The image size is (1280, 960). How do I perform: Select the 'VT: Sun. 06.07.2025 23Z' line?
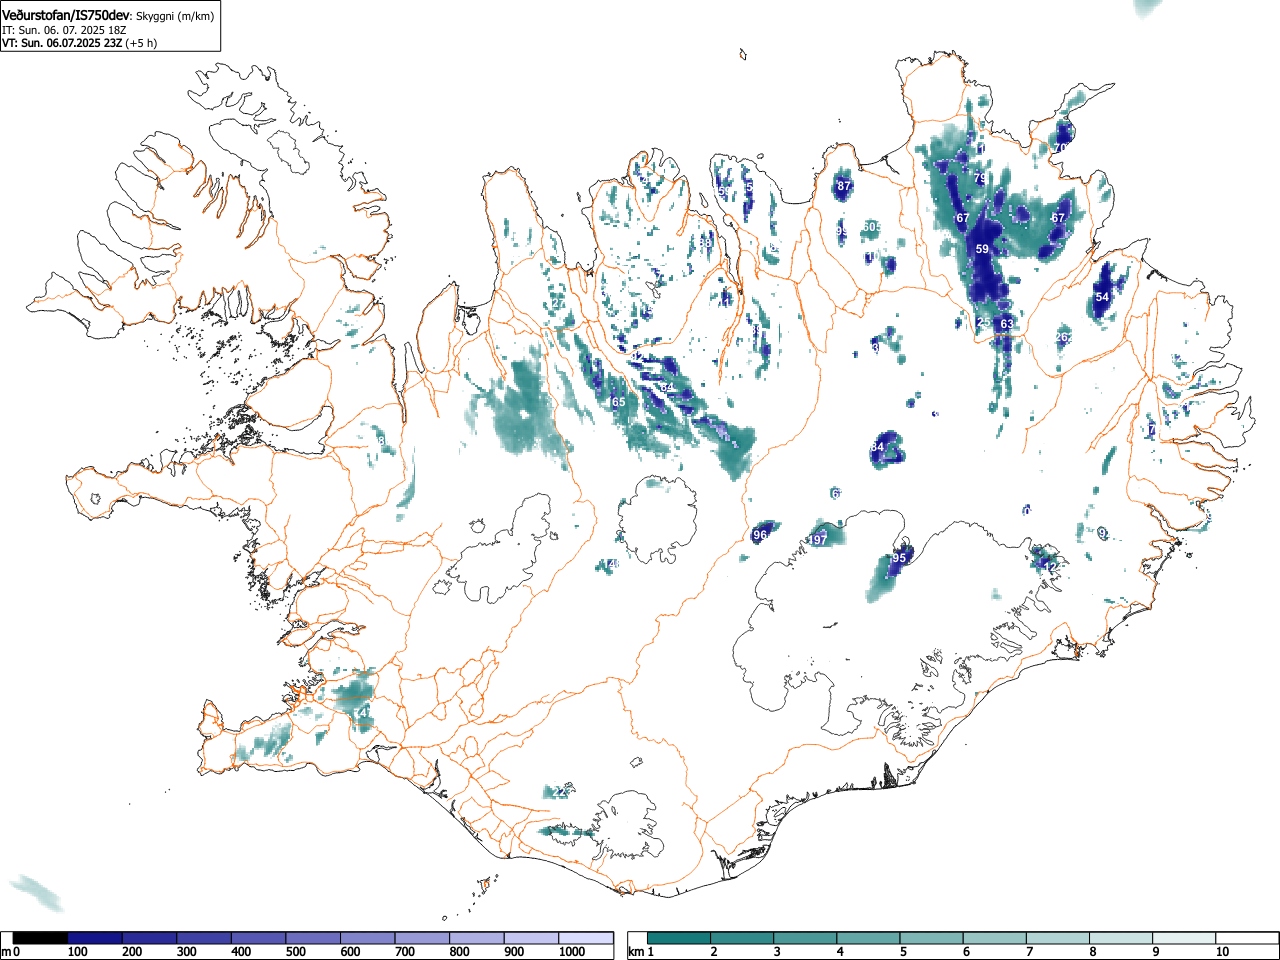pos(62,43)
